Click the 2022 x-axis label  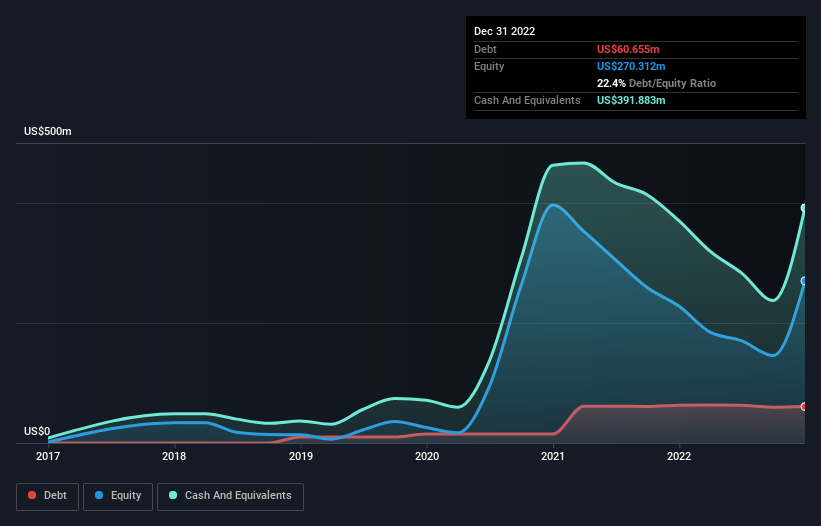[679, 456]
